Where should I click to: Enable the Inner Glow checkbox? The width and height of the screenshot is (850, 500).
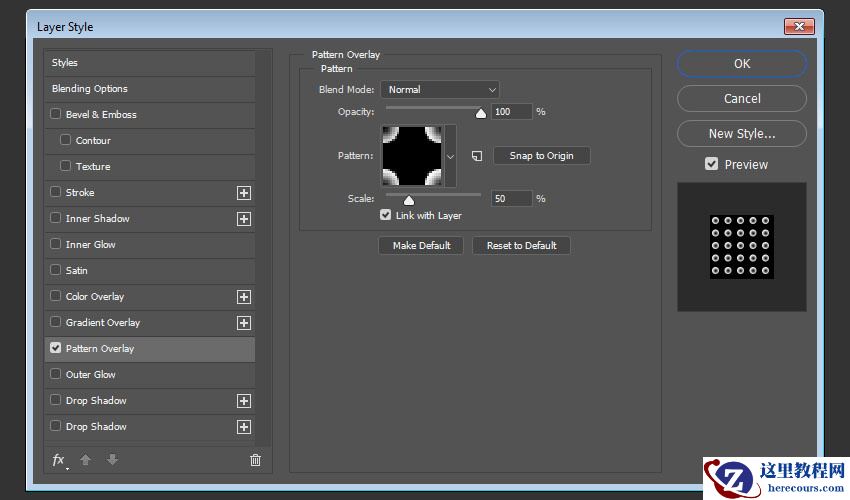tap(55, 244)
